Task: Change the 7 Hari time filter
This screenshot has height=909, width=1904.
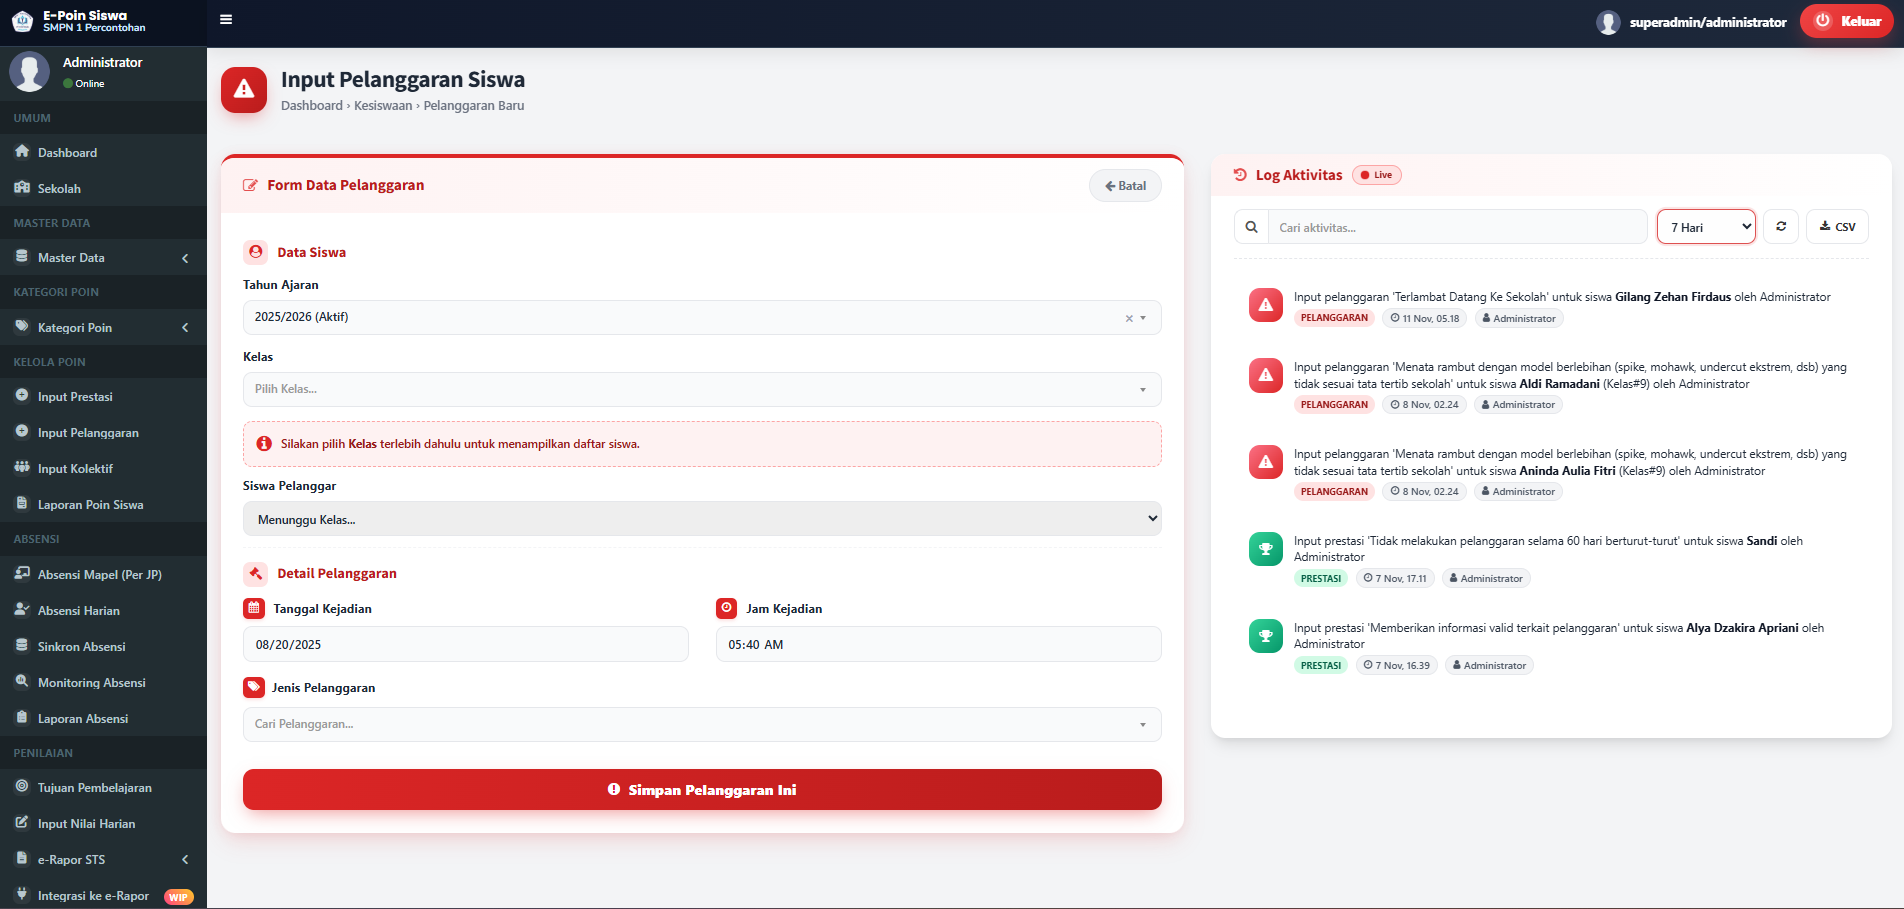Action: coord(1705,226)
